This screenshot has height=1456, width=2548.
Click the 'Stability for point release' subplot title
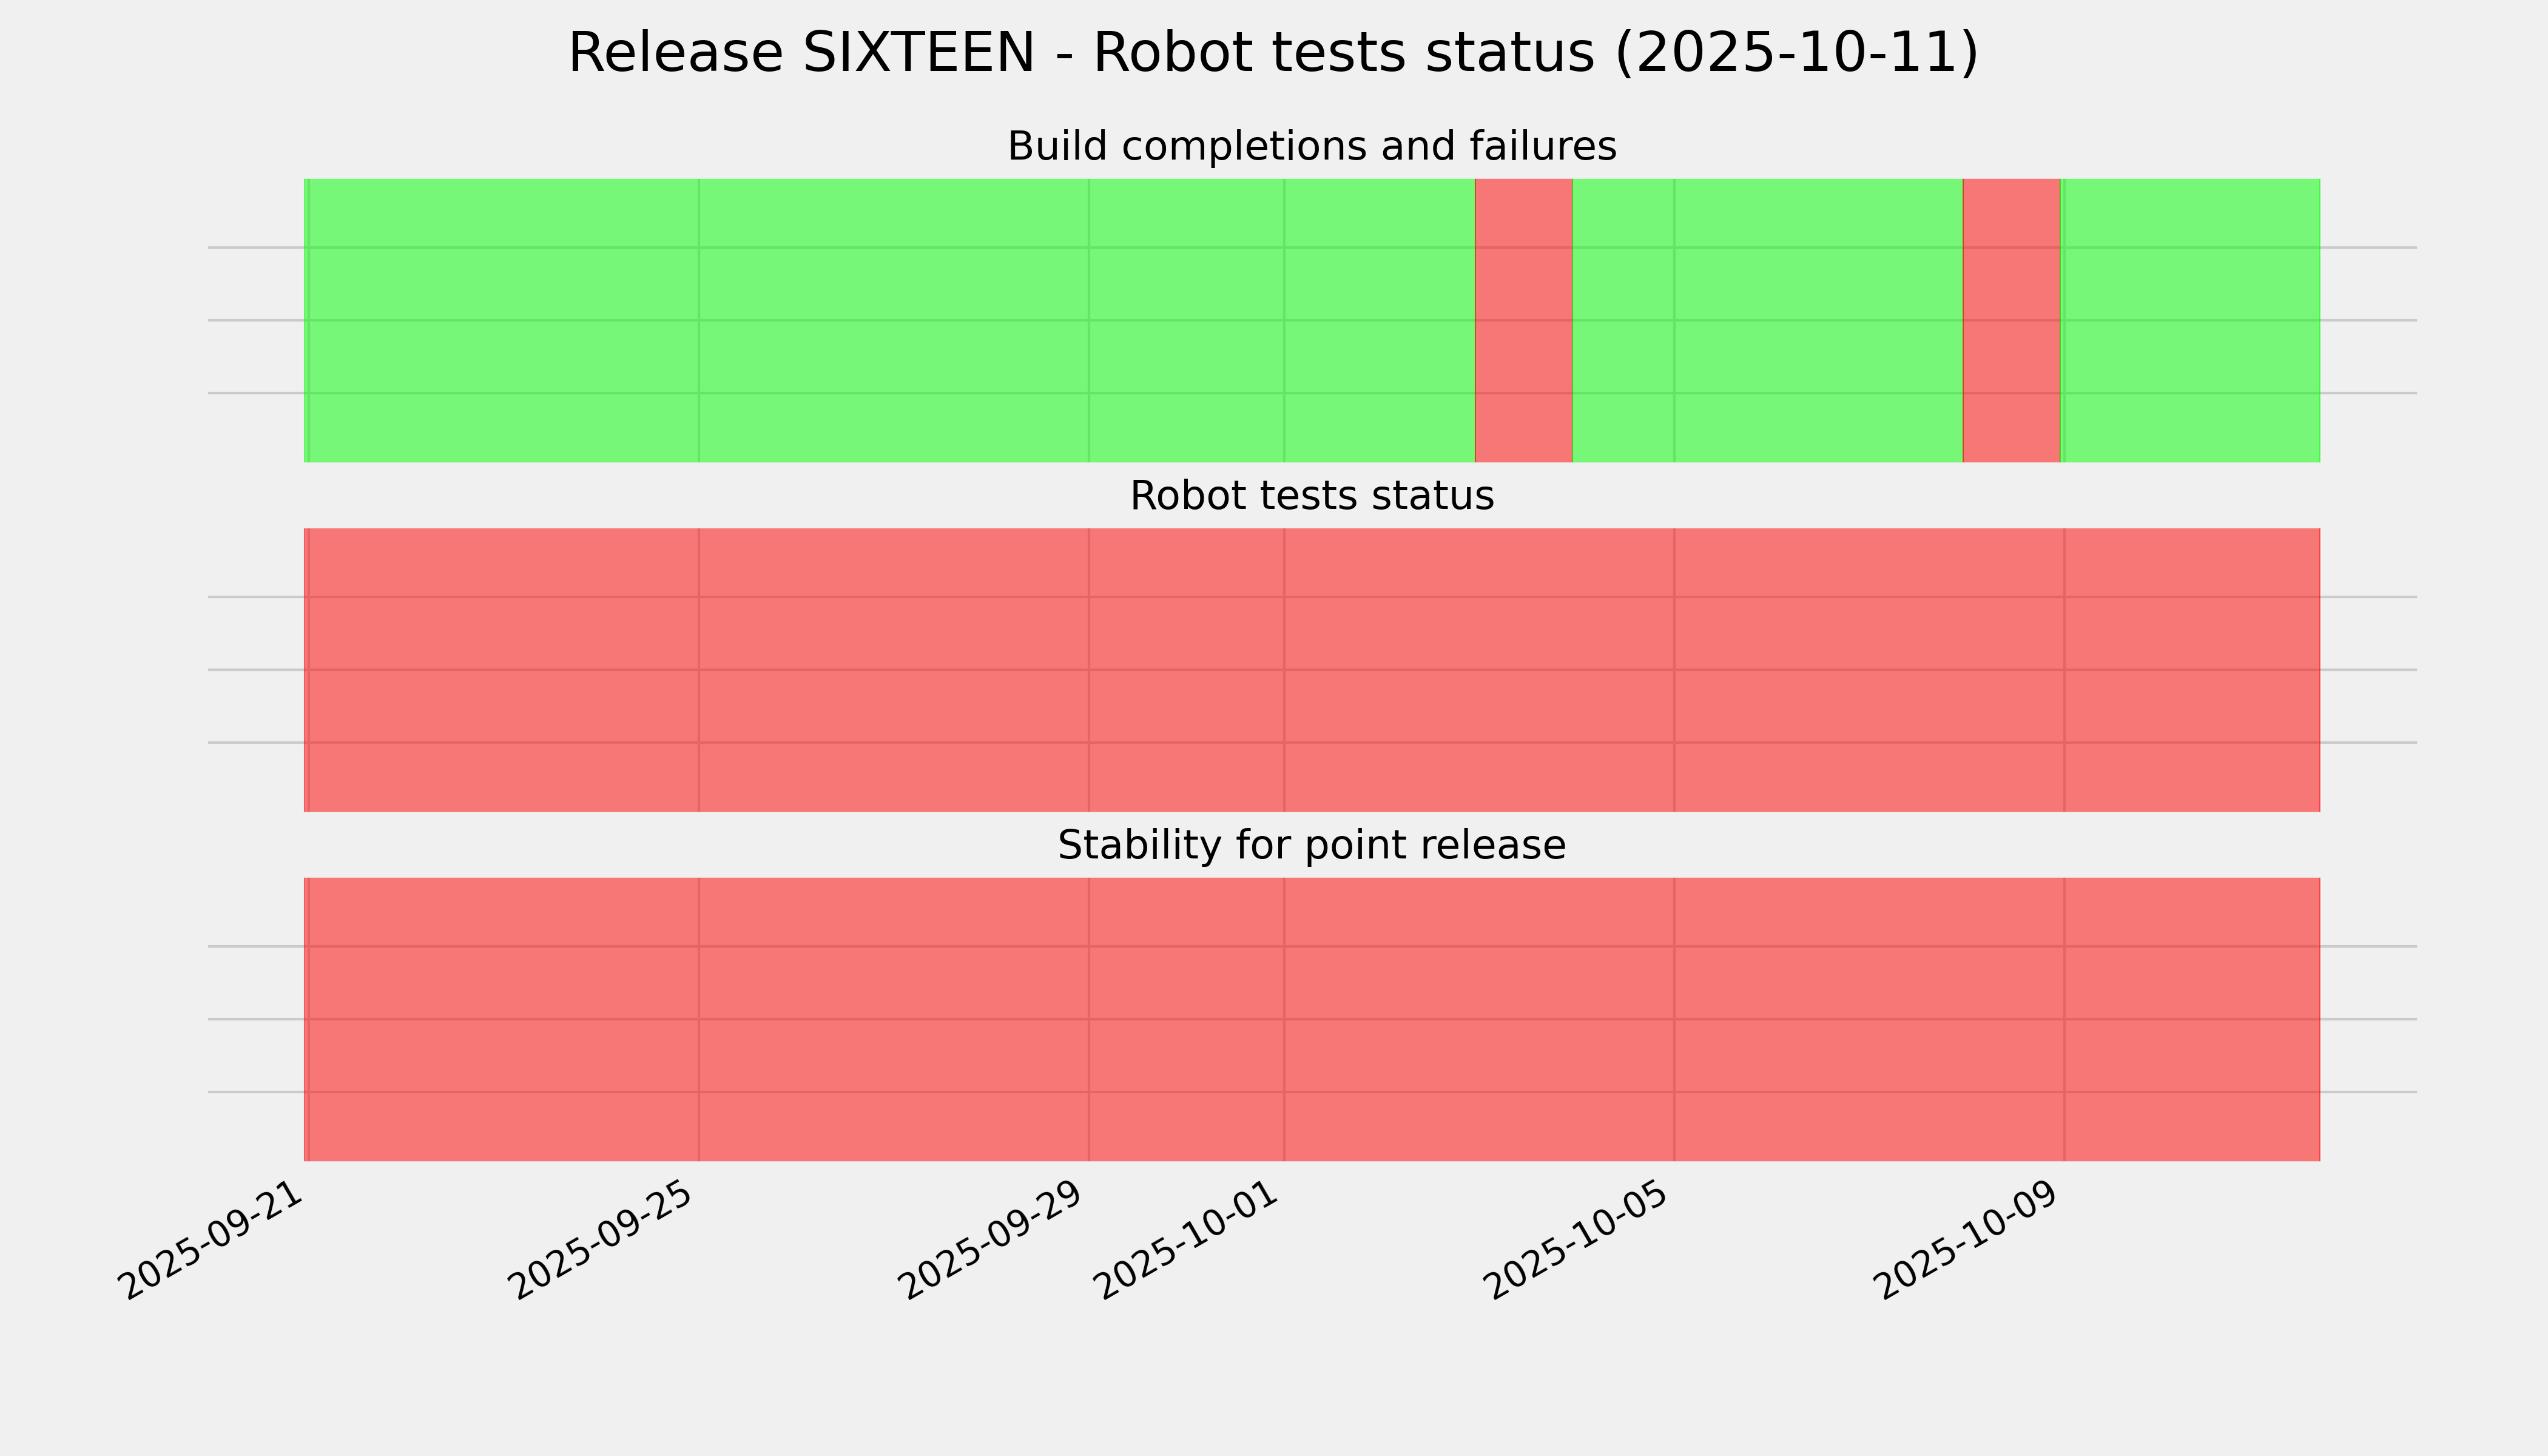pos(1311,846)
